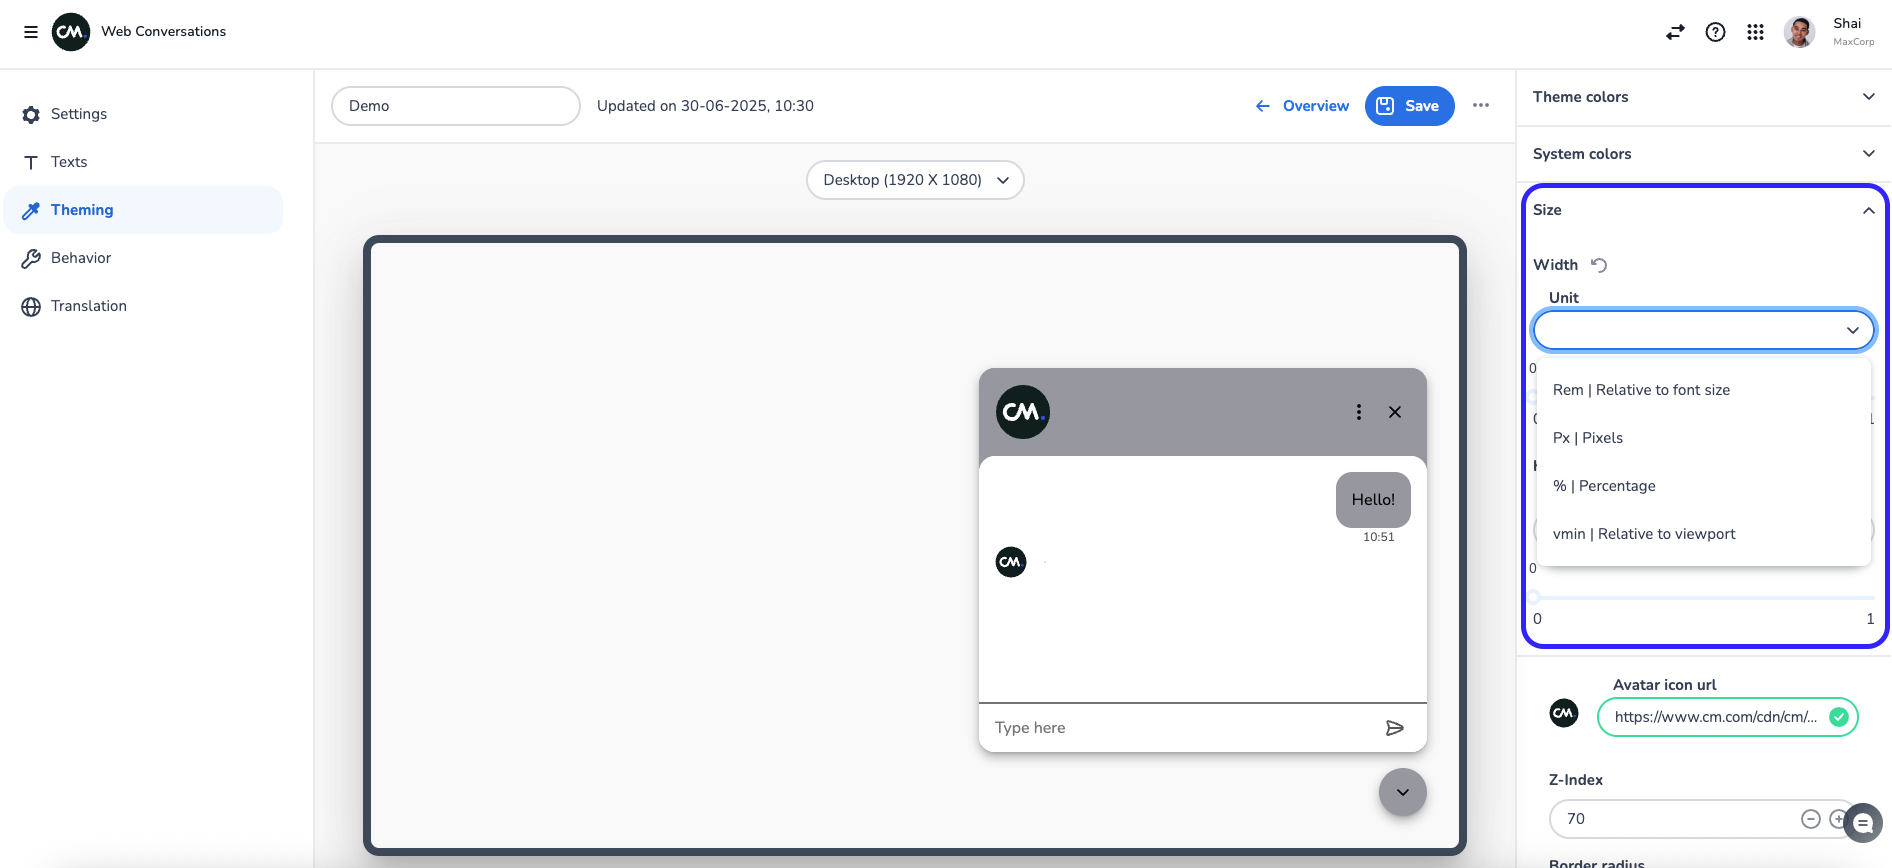The image size is (1892, 868).
Task: Click the Avatar icon url field
Action: point(1715,717)
